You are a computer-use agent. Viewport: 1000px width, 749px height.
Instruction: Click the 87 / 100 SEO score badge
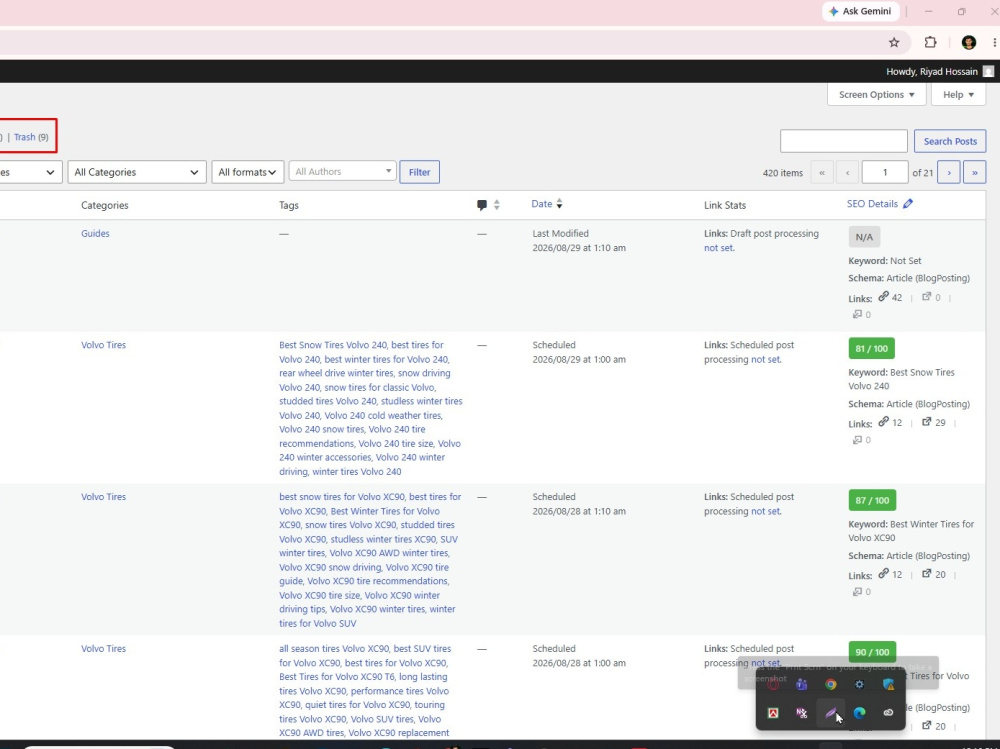pyautogui.click(x=872, y=500)
